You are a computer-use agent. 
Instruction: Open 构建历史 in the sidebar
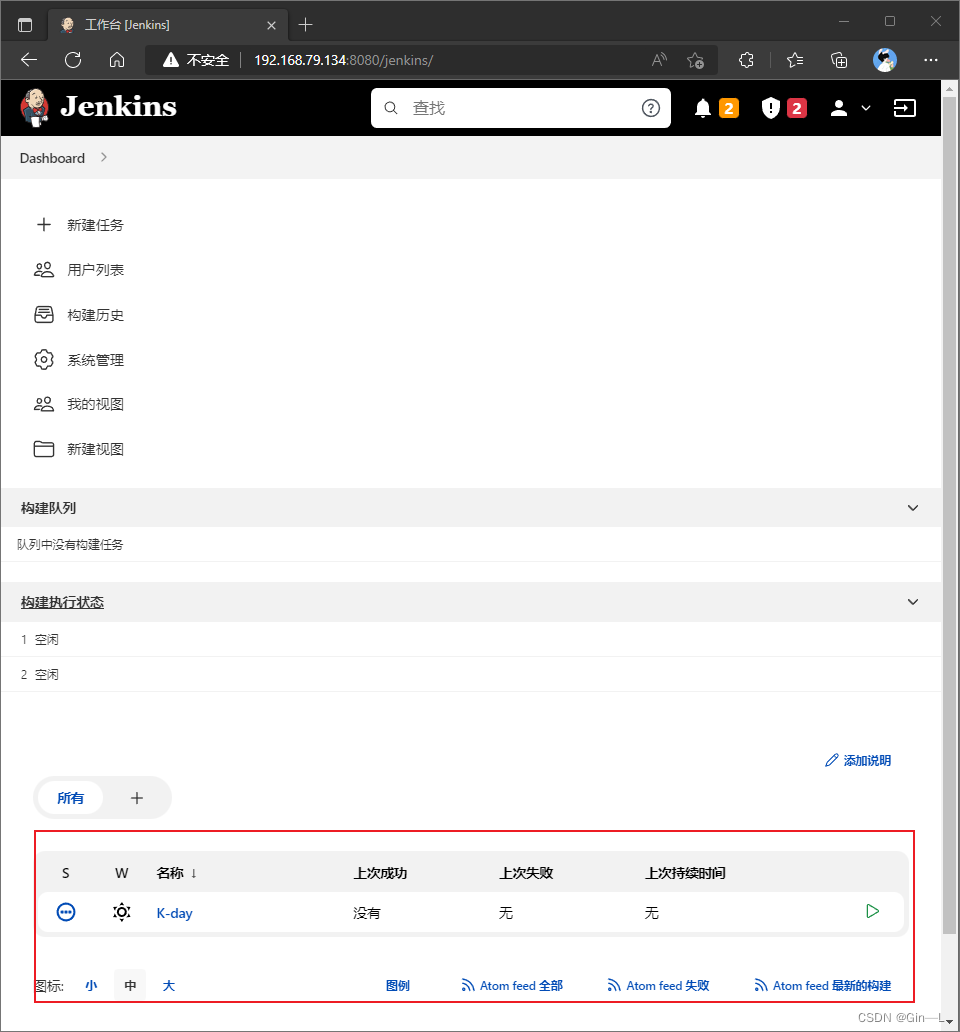(79, 315)
